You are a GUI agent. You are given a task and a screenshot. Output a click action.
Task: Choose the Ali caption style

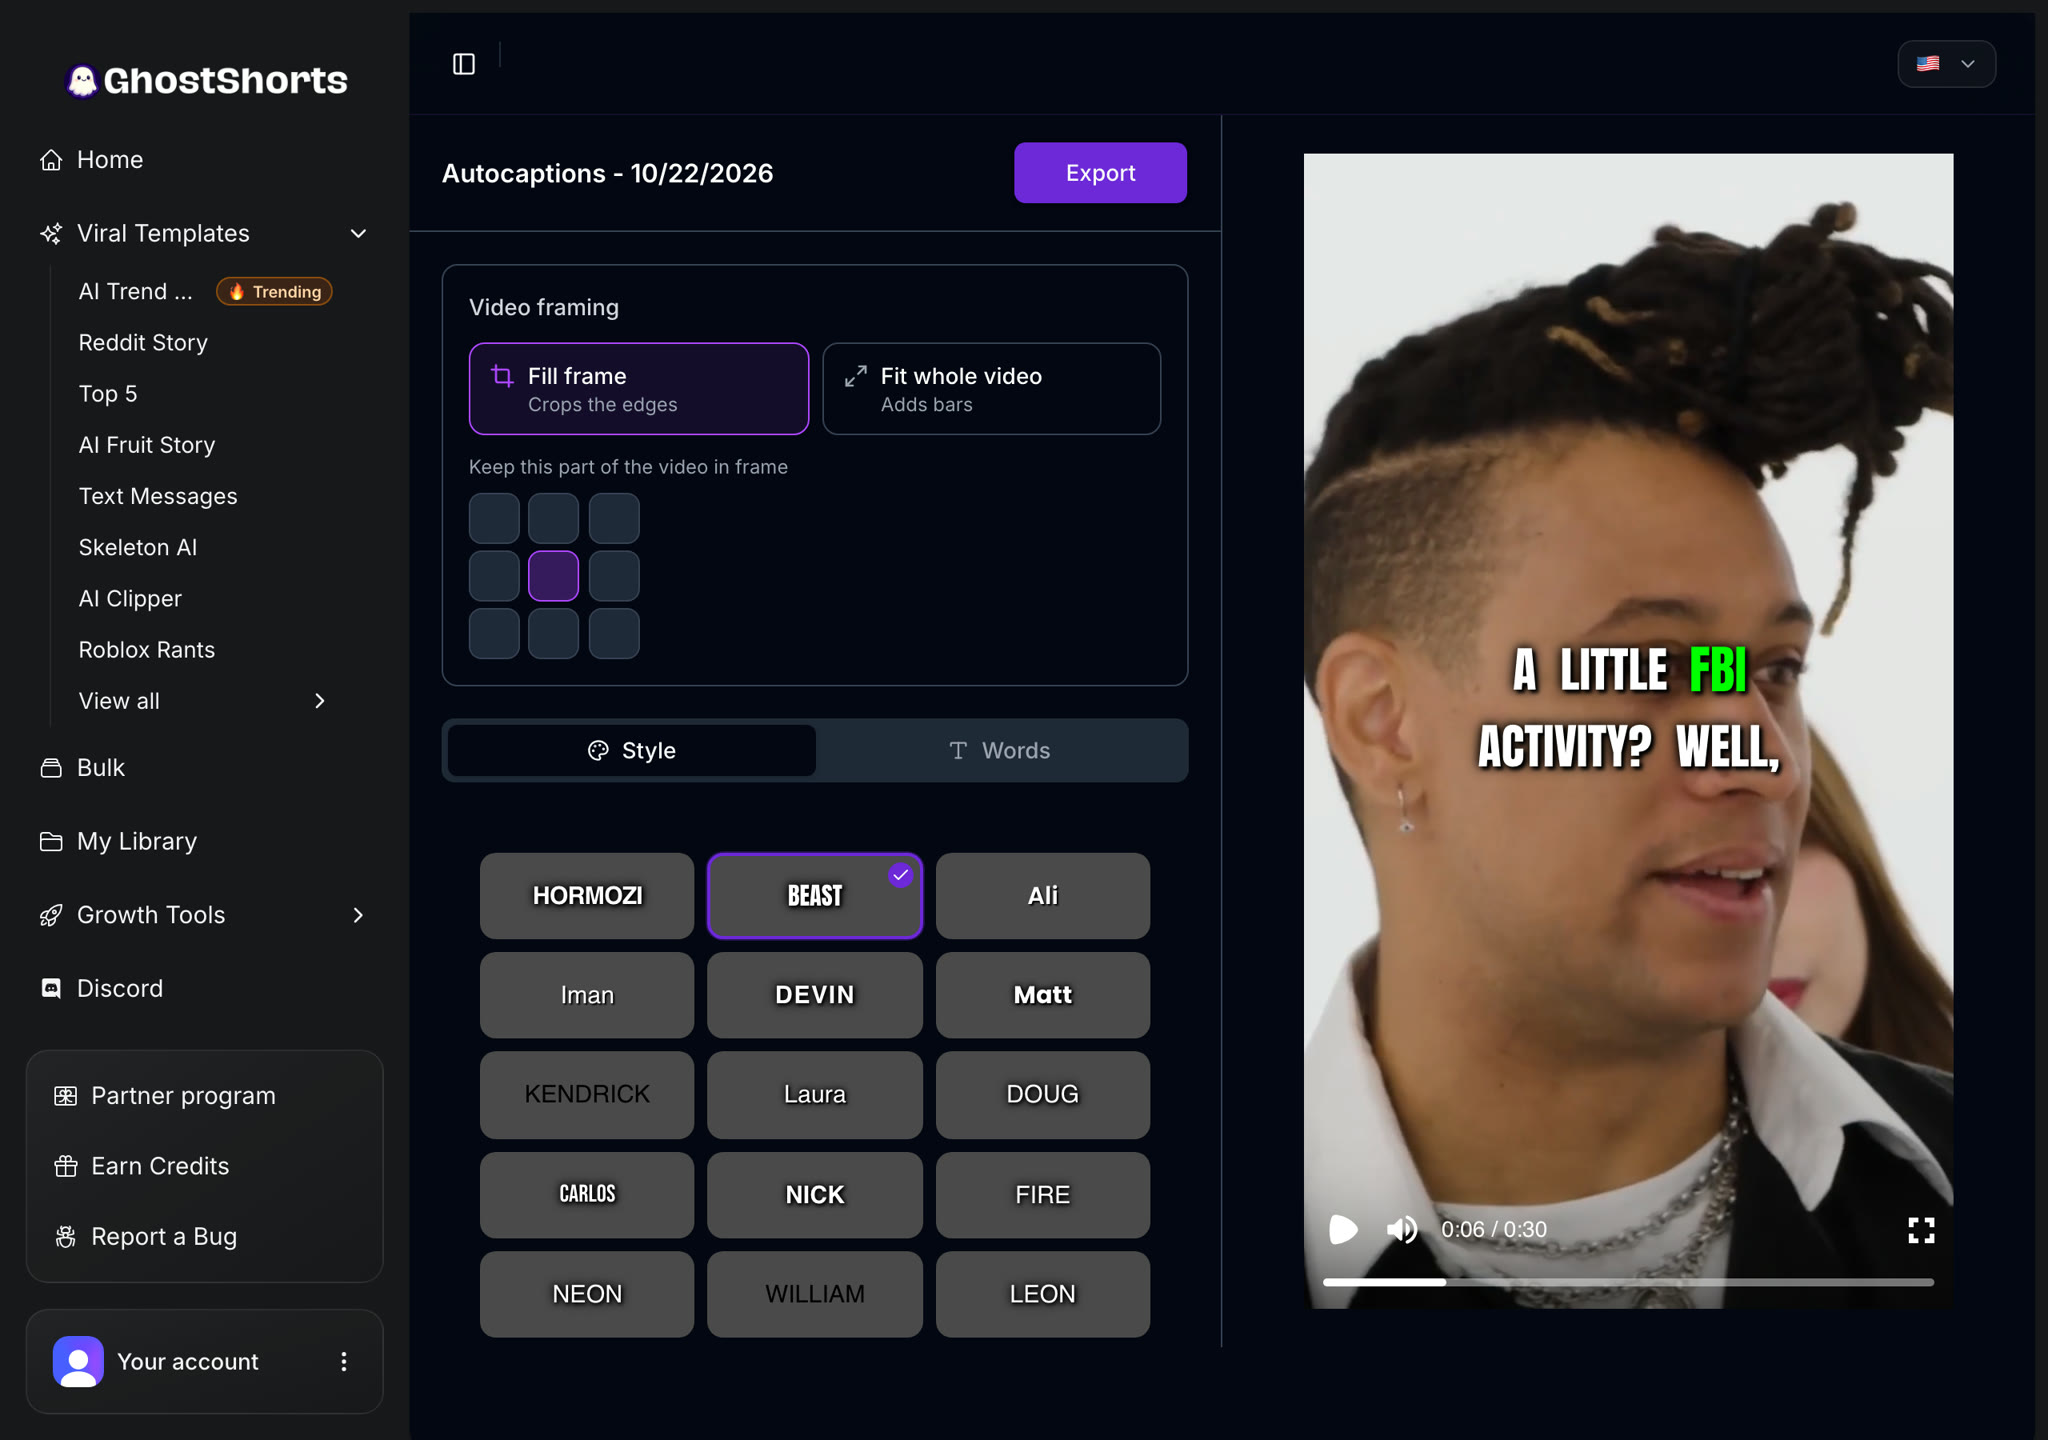click(1043, 896)
